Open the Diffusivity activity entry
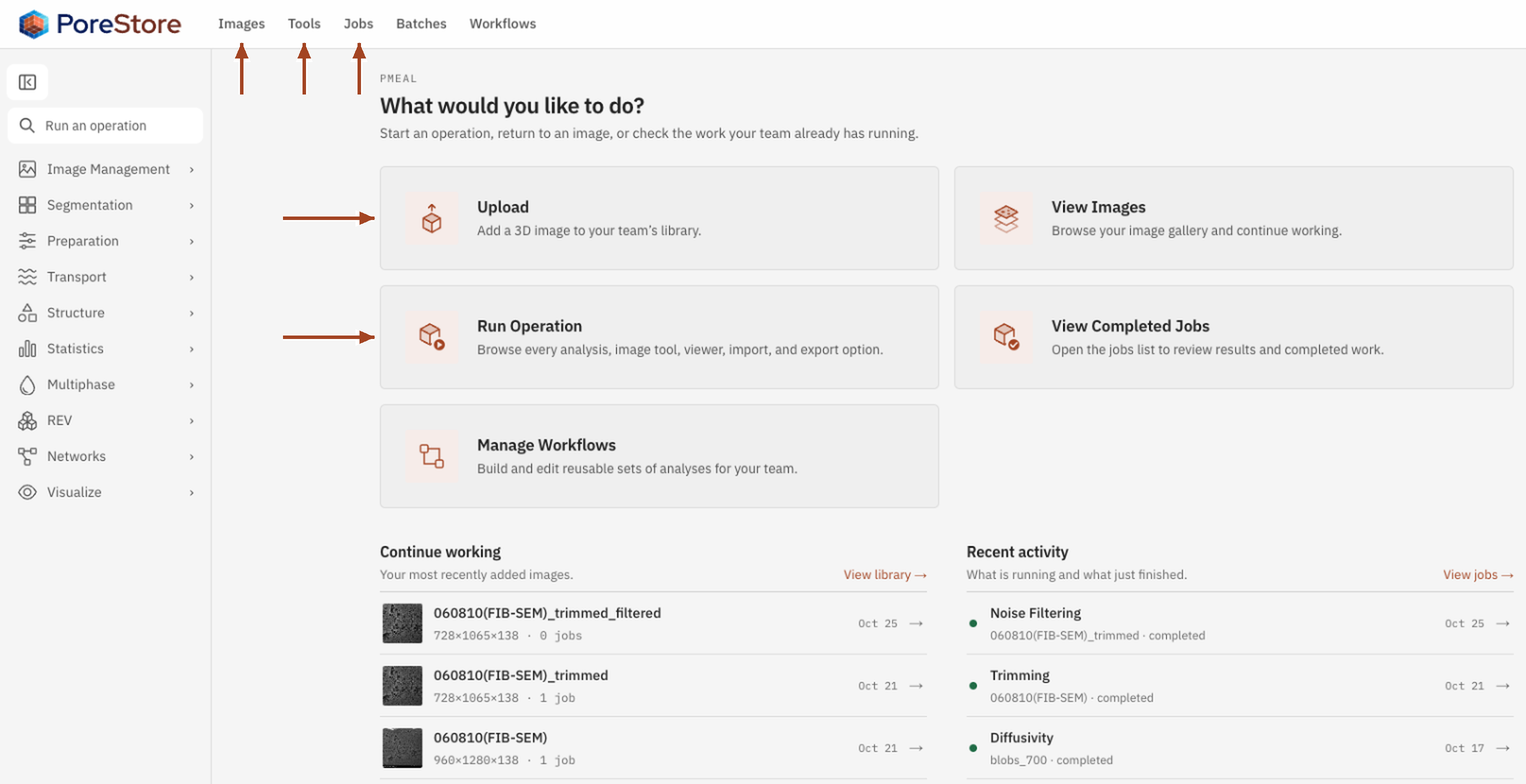This screenshot has width=1526, height=784. (1239, 748)
